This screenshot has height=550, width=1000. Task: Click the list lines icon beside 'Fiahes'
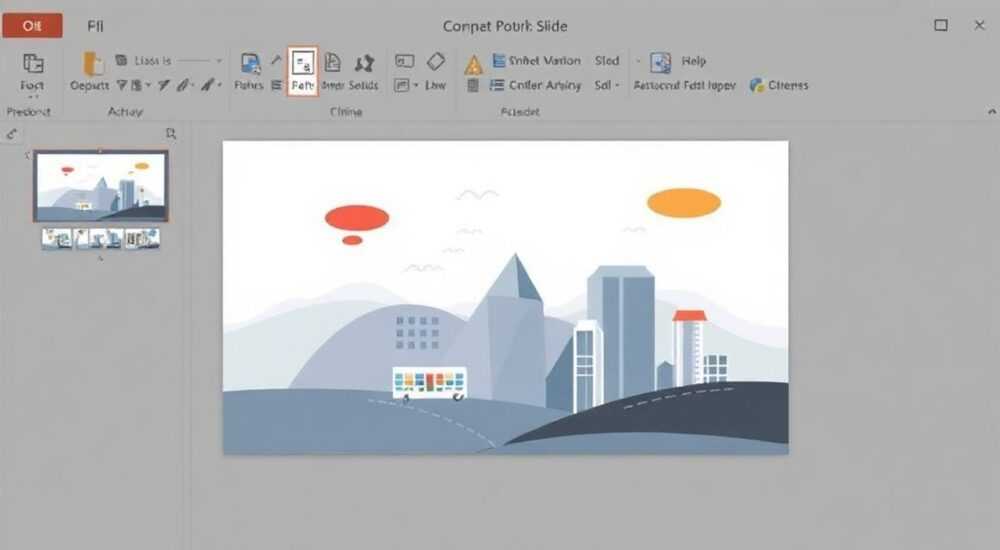pyautogui.click(x=276, y=85)
